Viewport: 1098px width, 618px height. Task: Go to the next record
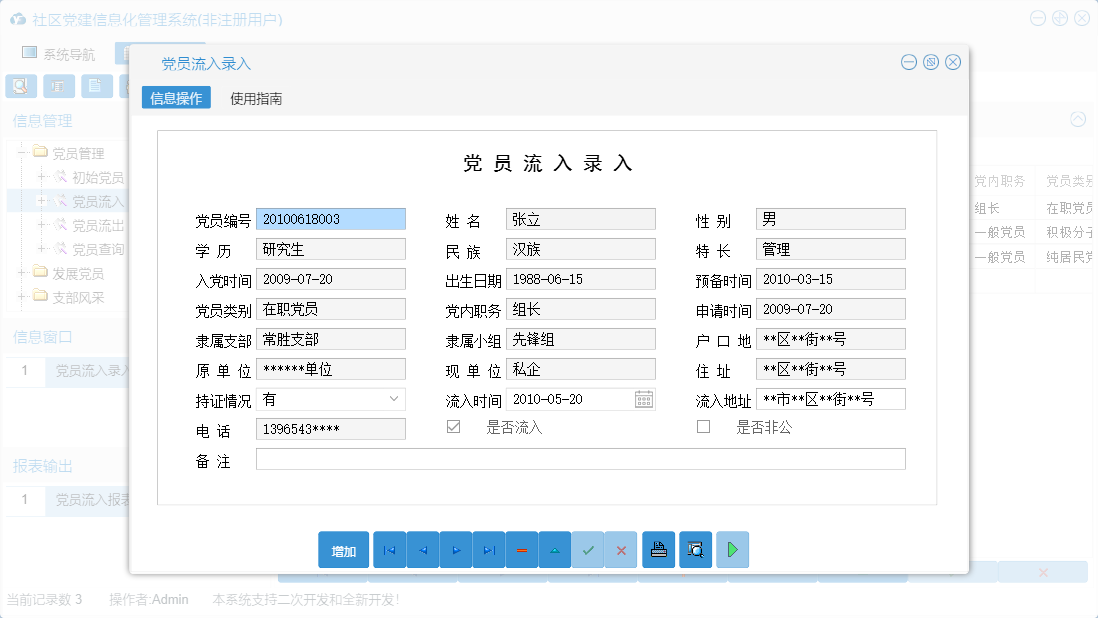(455, 549)
